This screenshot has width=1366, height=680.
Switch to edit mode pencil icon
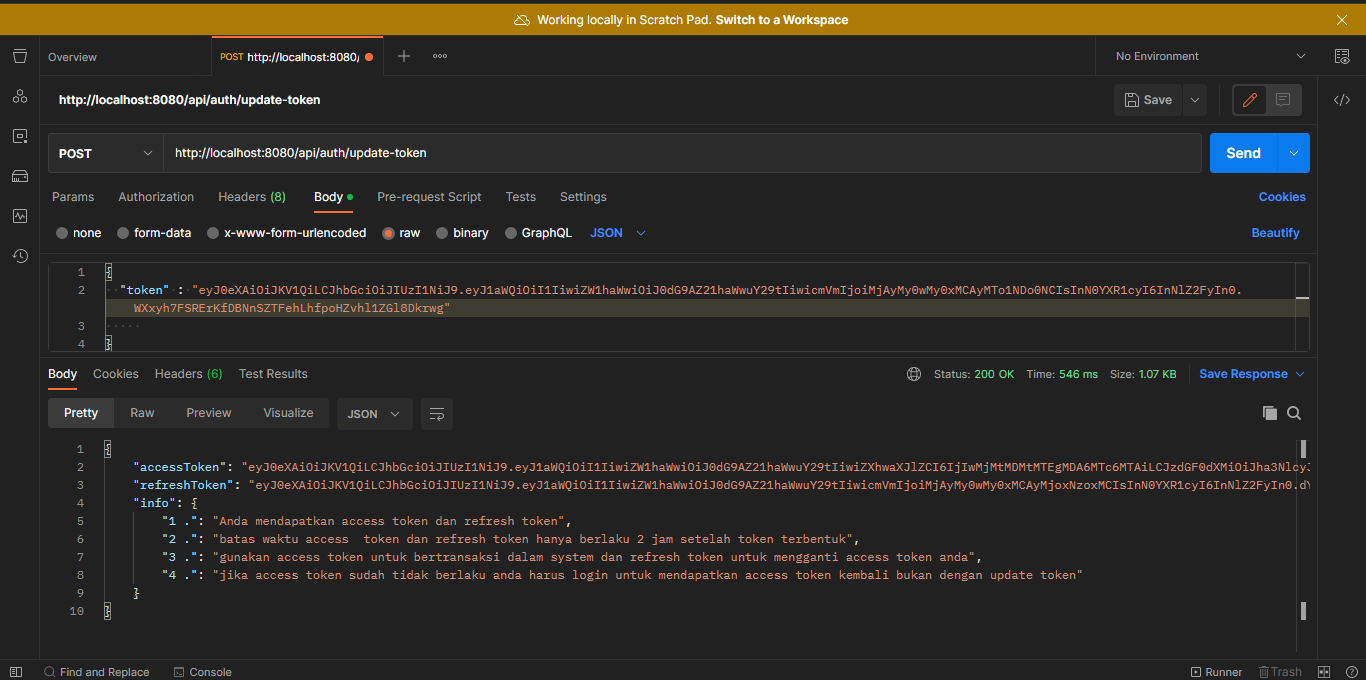[x=1250, y=100]
